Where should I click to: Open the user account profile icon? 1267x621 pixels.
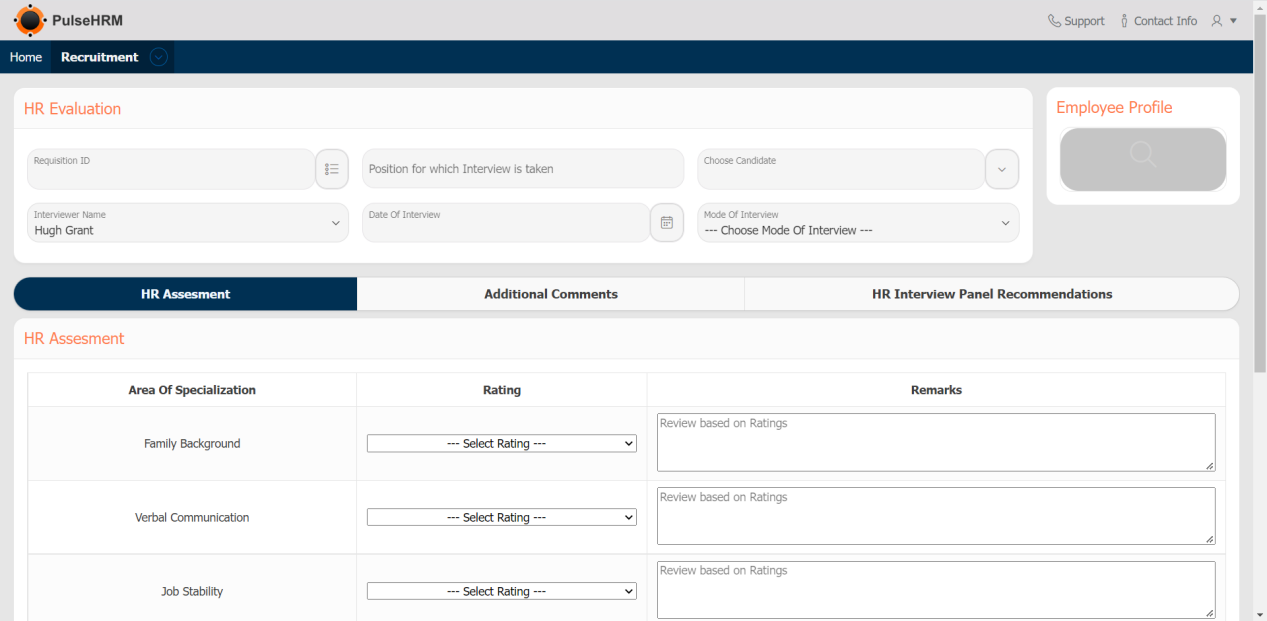(x=1217, y=21)
